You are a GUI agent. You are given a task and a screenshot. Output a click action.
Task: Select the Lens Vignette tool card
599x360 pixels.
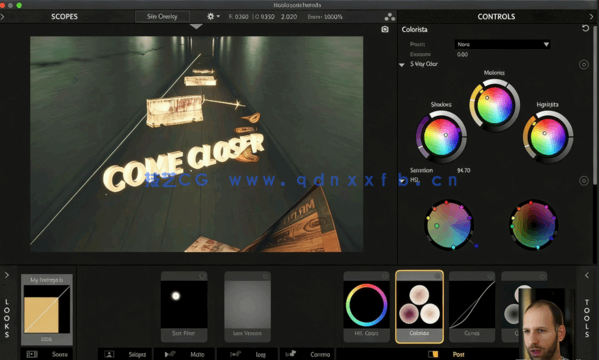247,307
